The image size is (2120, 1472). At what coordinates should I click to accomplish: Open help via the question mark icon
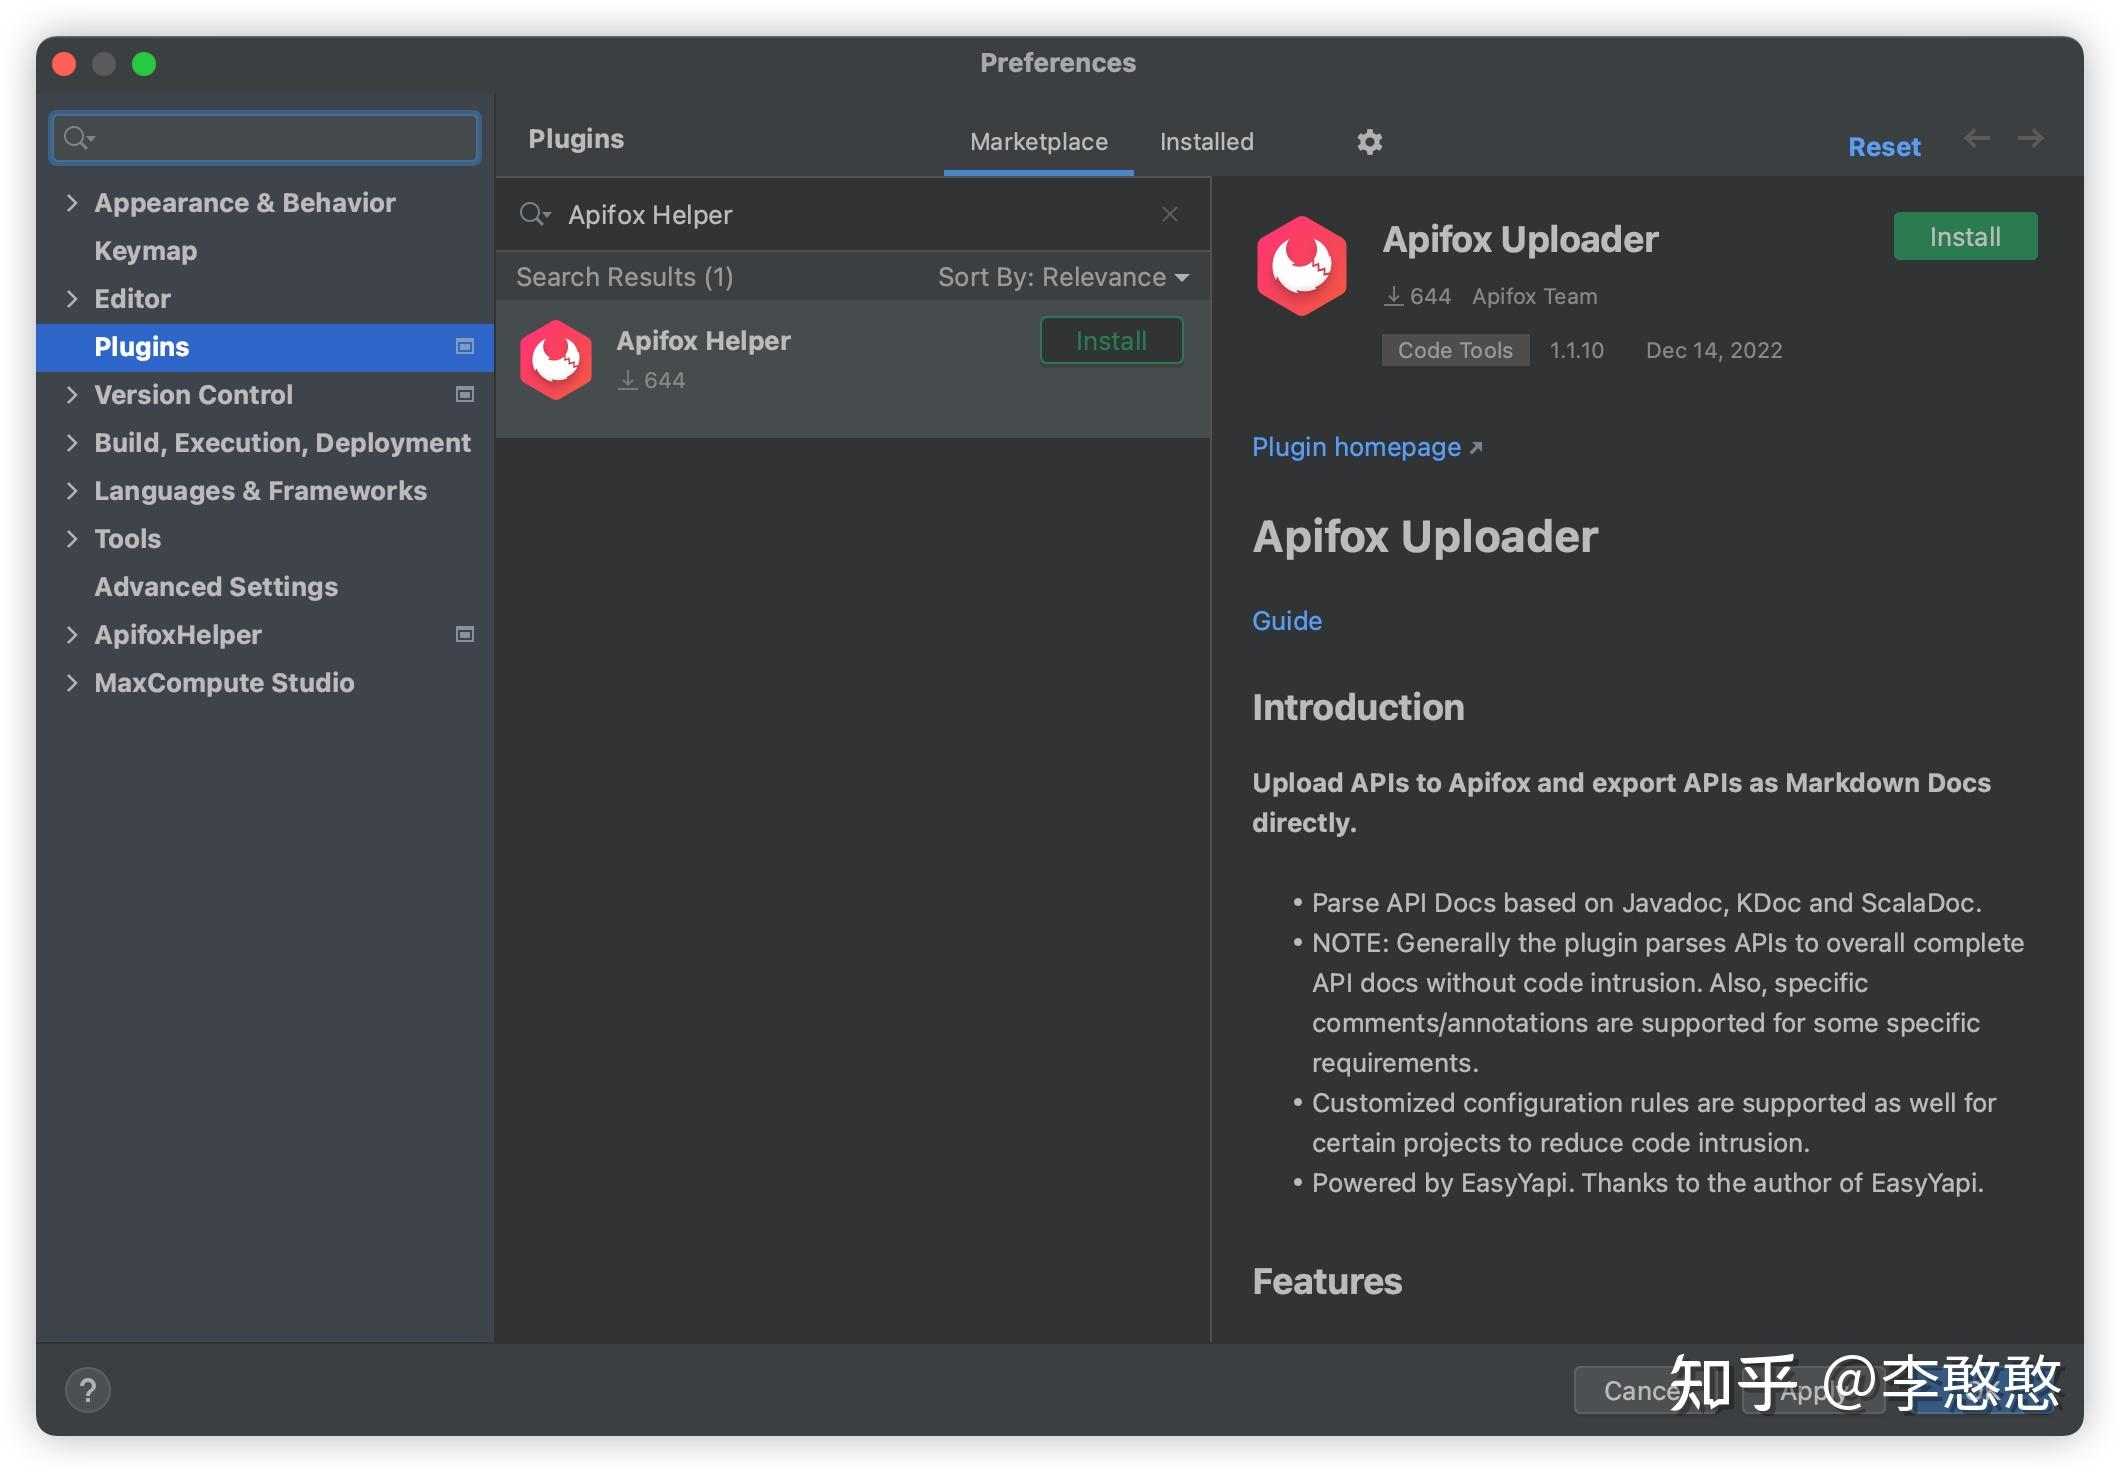pyautogui.click(x=89, y=1389)
